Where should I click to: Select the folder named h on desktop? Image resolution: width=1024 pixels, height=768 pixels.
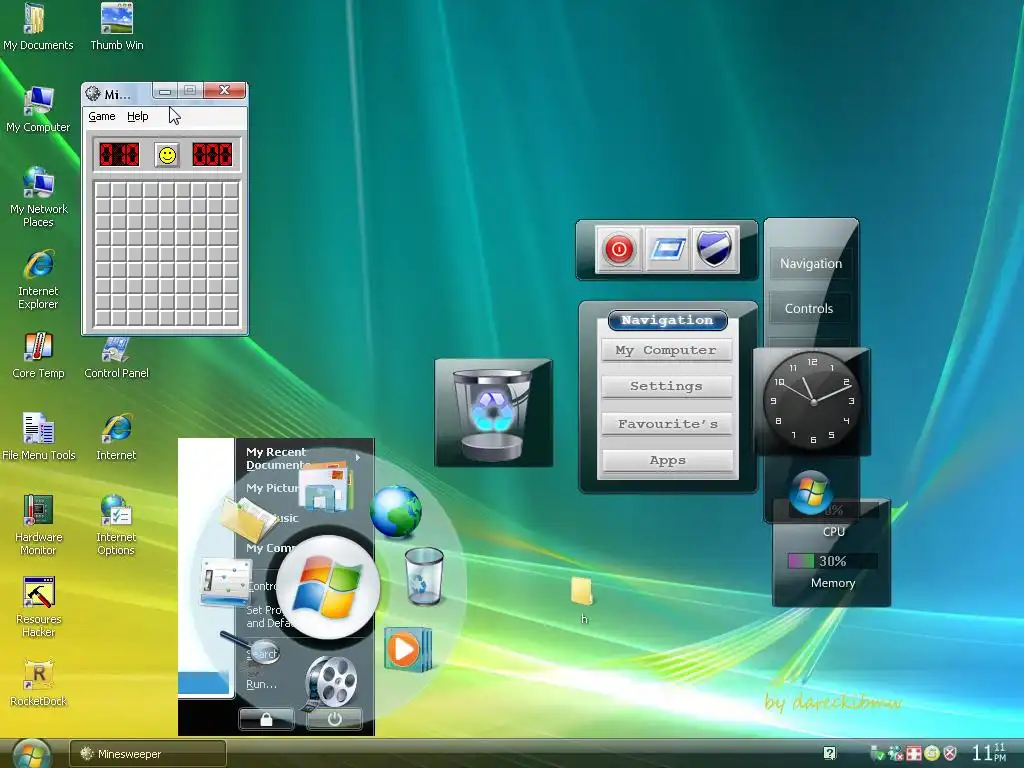582,600
